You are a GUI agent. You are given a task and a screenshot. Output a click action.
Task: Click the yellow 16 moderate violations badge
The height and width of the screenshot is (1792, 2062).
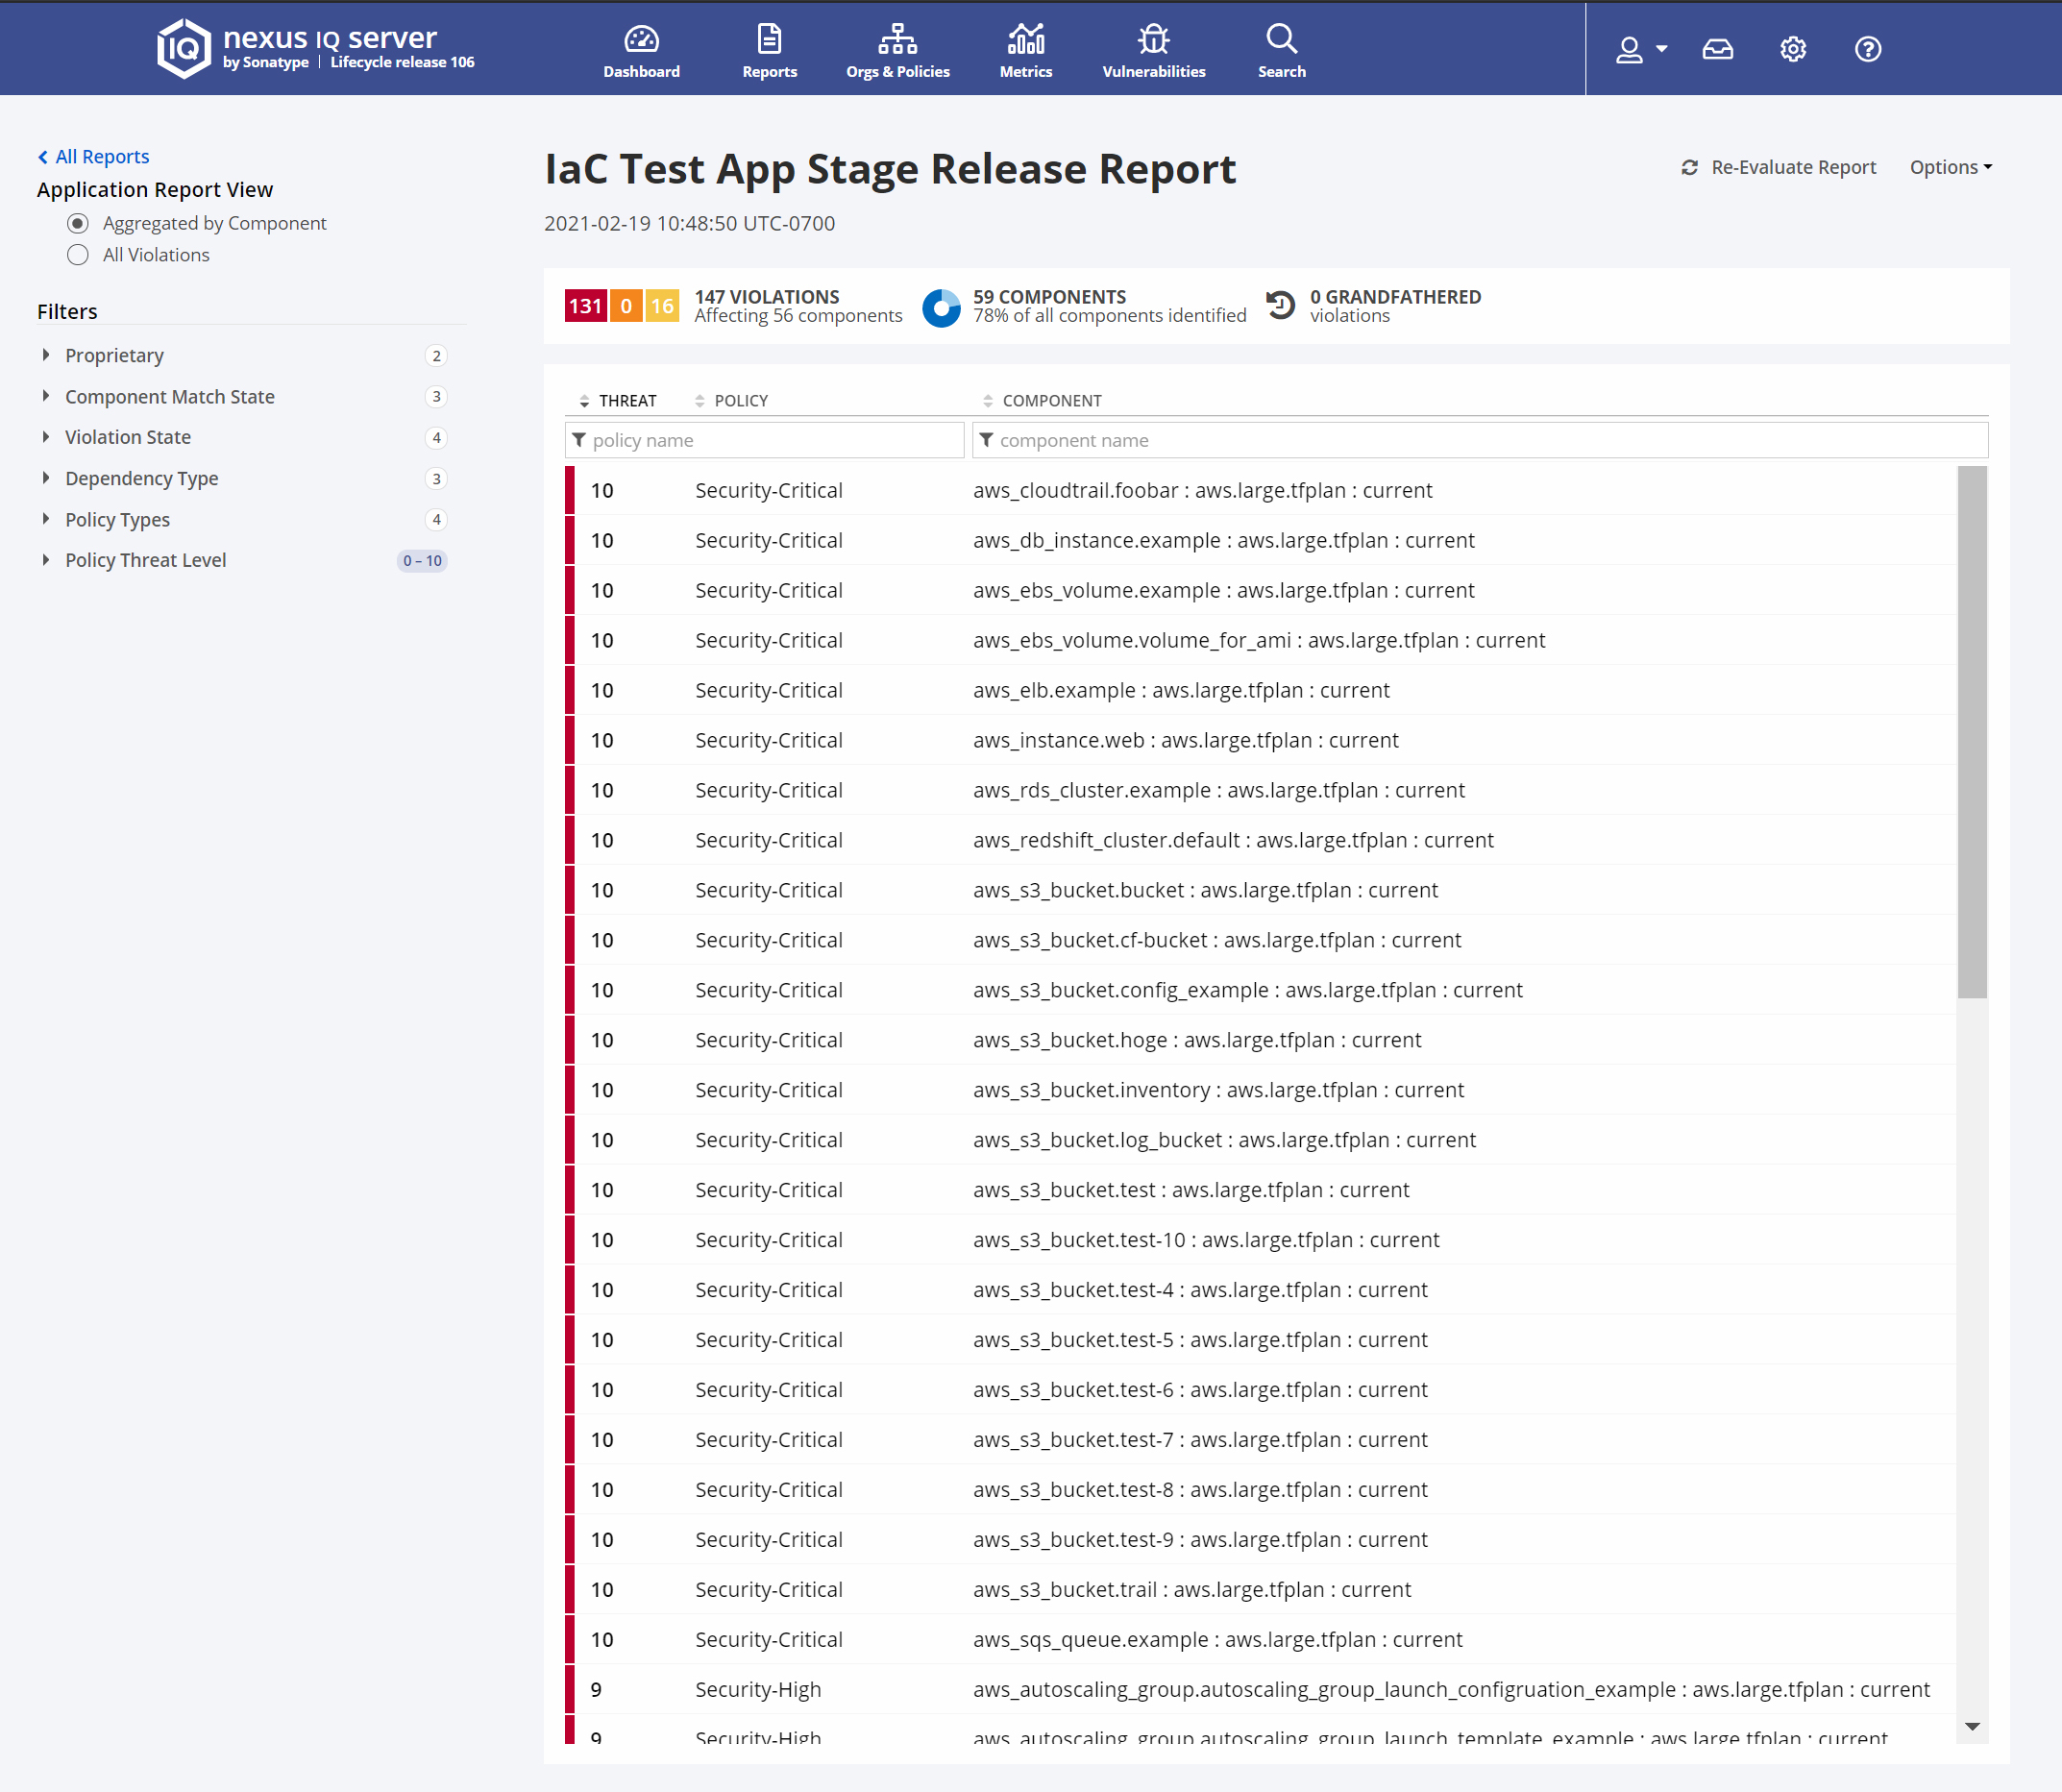(x=662, y=306)
